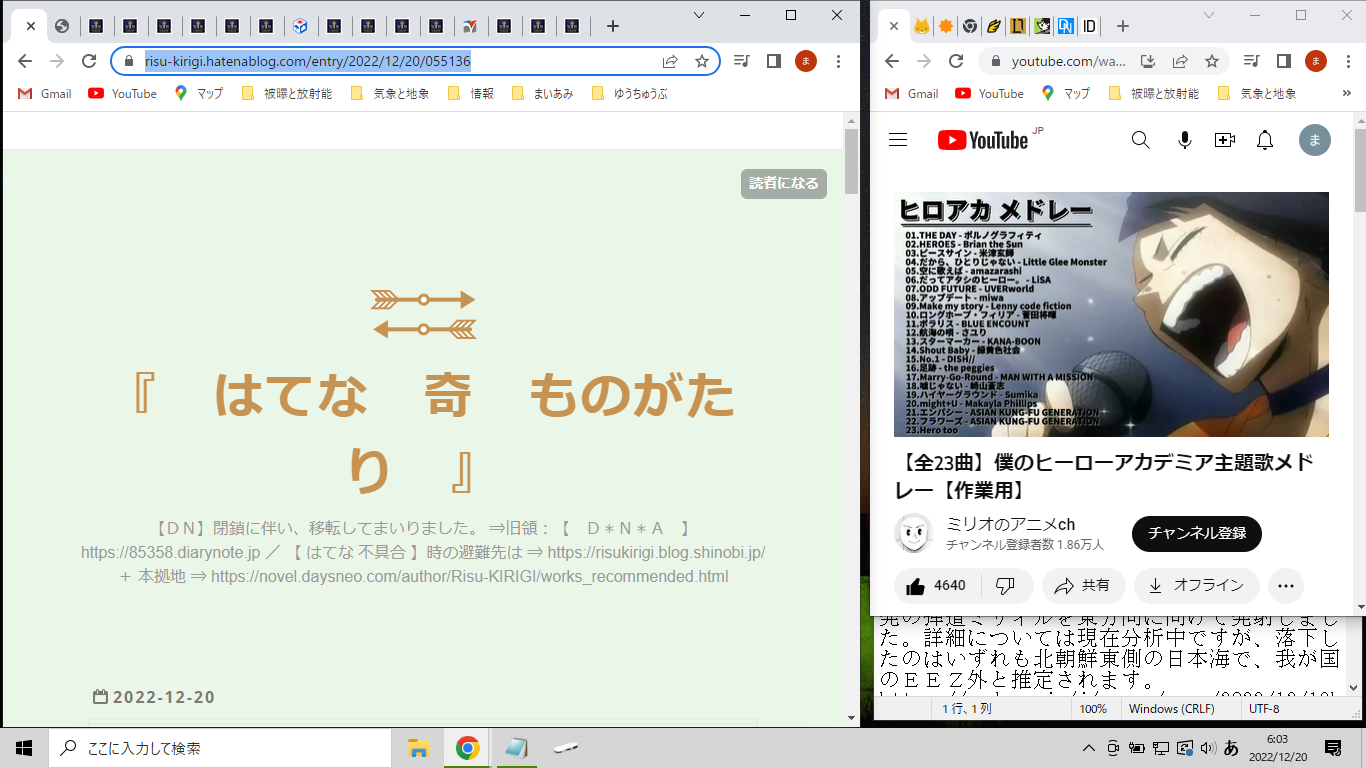Open profile avatar in Hatena blog window
The width and height of the screenshot is (1366, 768).
[806, 61]
